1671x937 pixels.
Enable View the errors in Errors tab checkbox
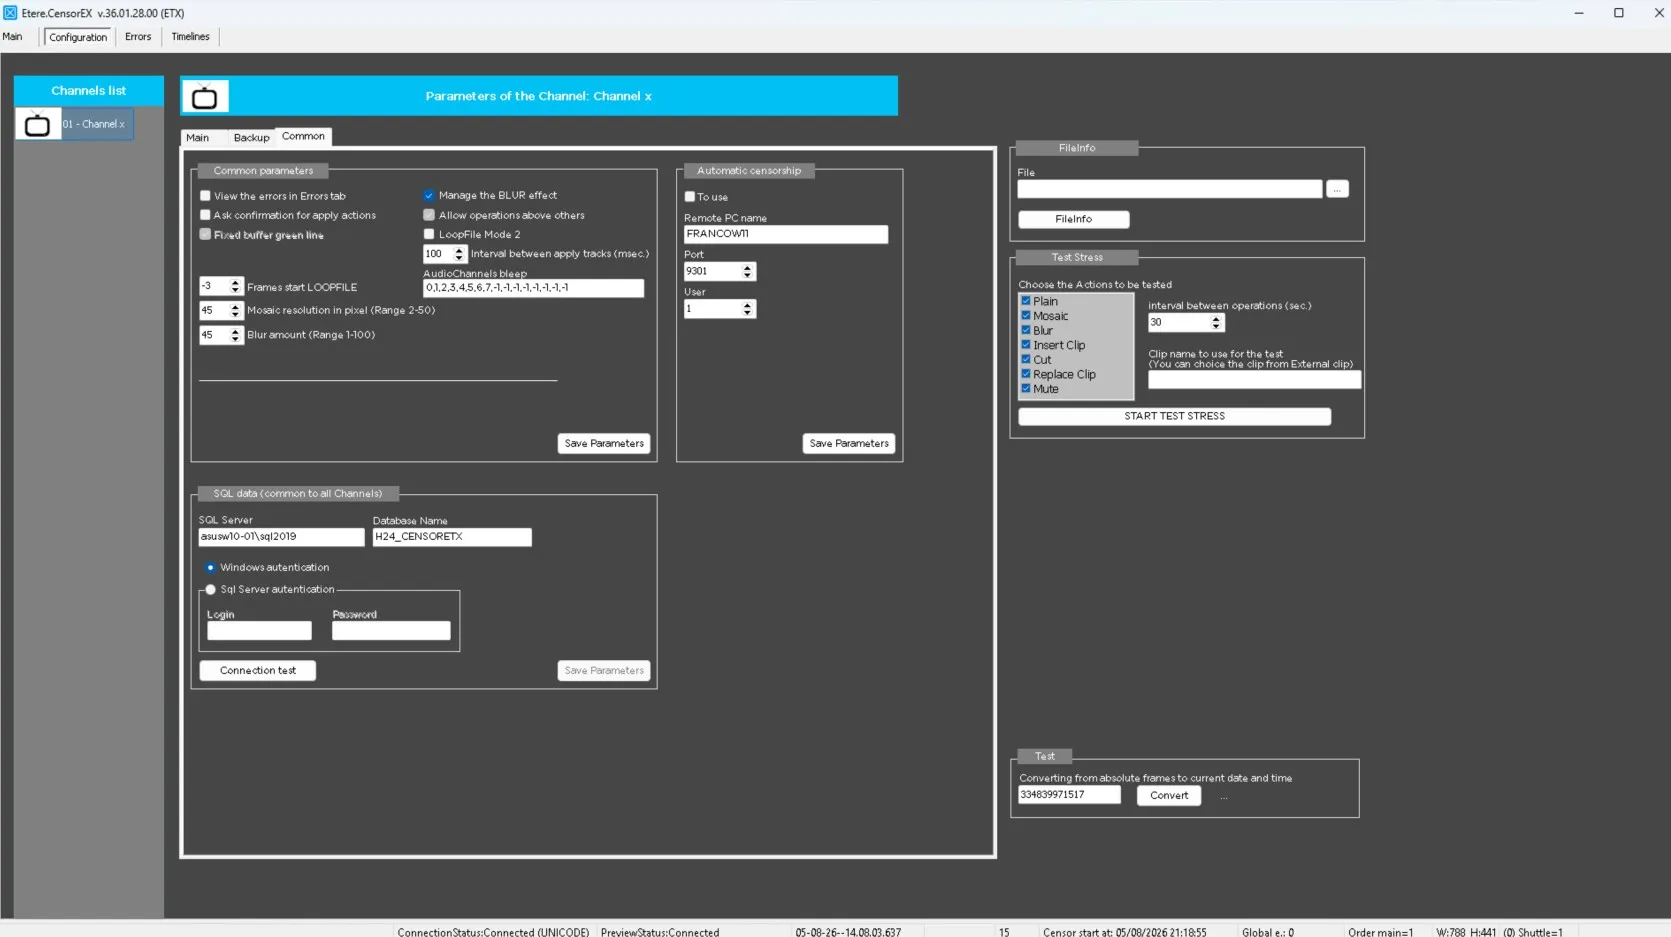205,196
